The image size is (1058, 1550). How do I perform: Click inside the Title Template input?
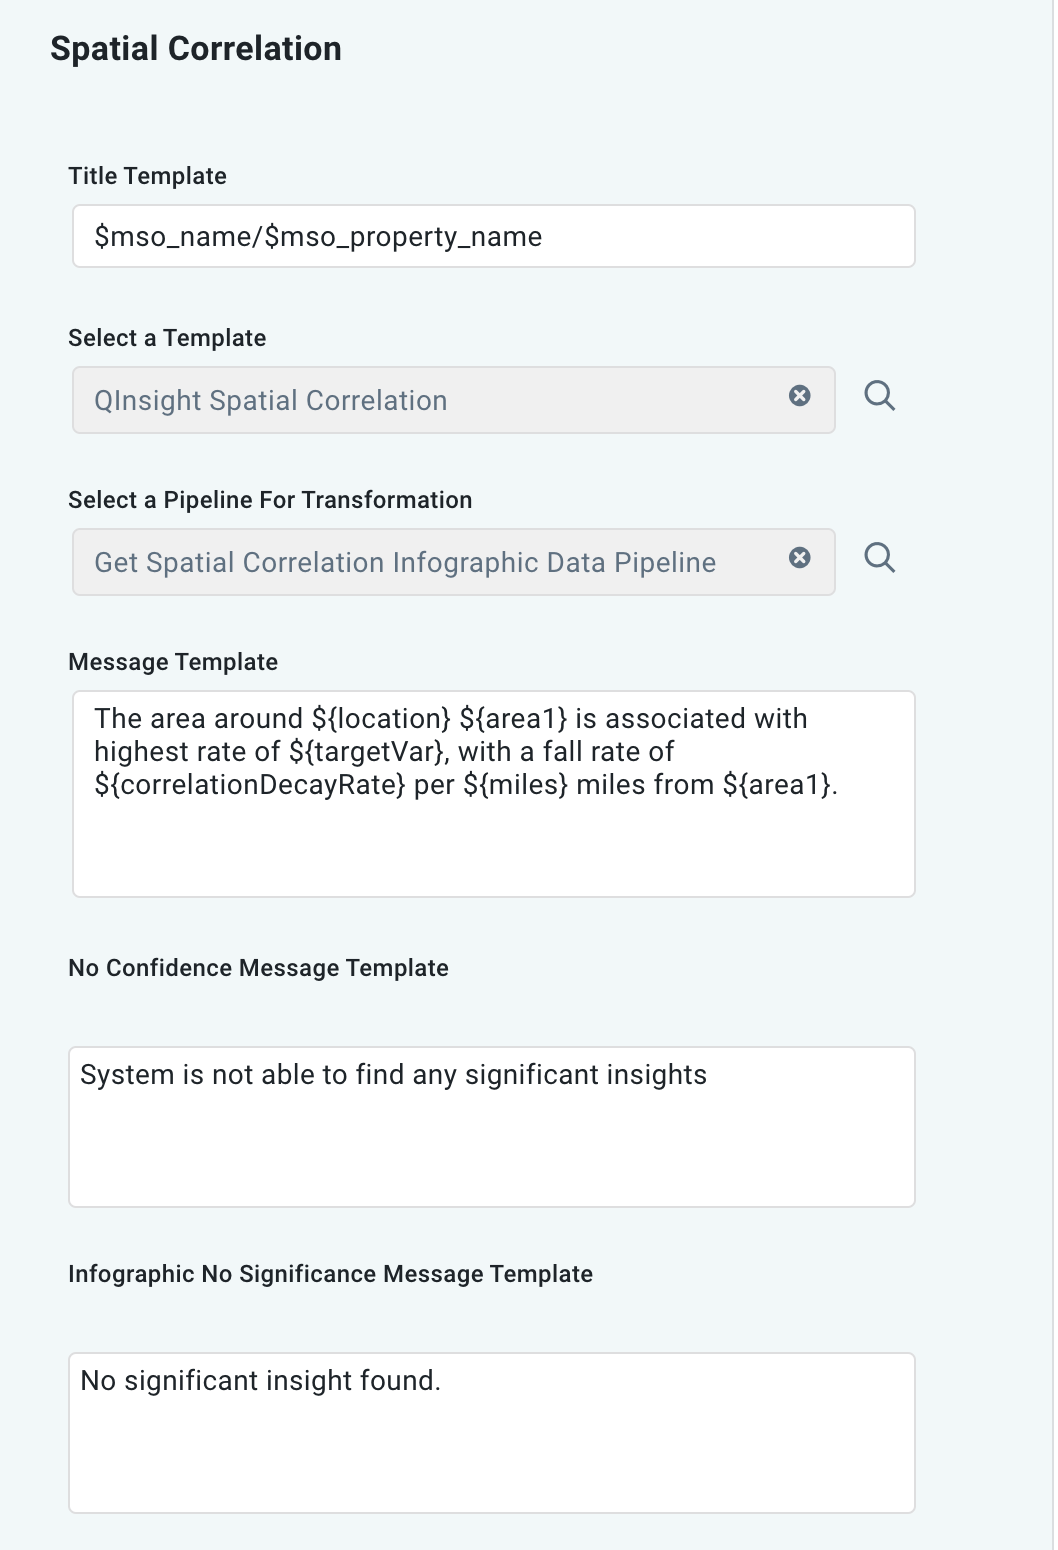[493, 236]
